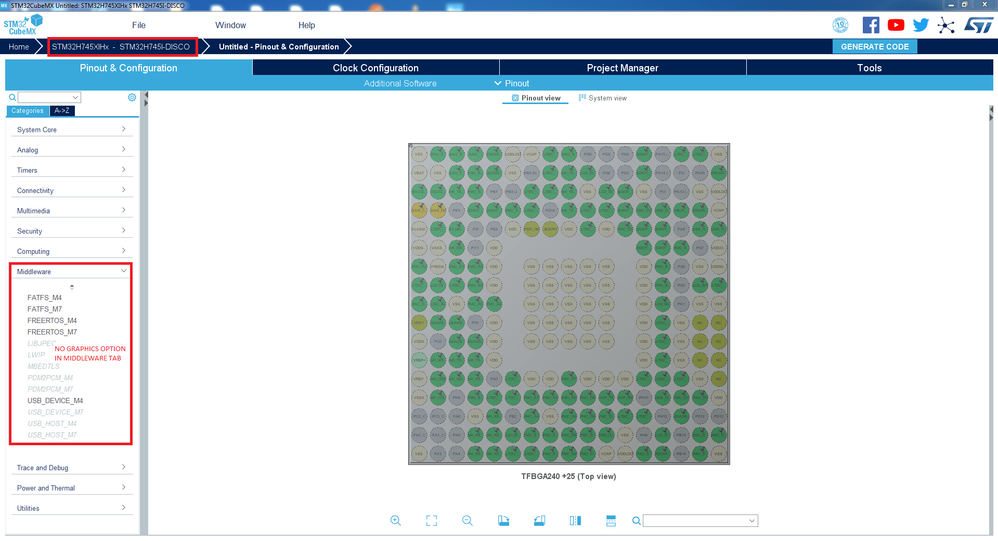This screenshot has width=998, height=541.
Task: Click into the pin search input field
Action: coord(695,521)
